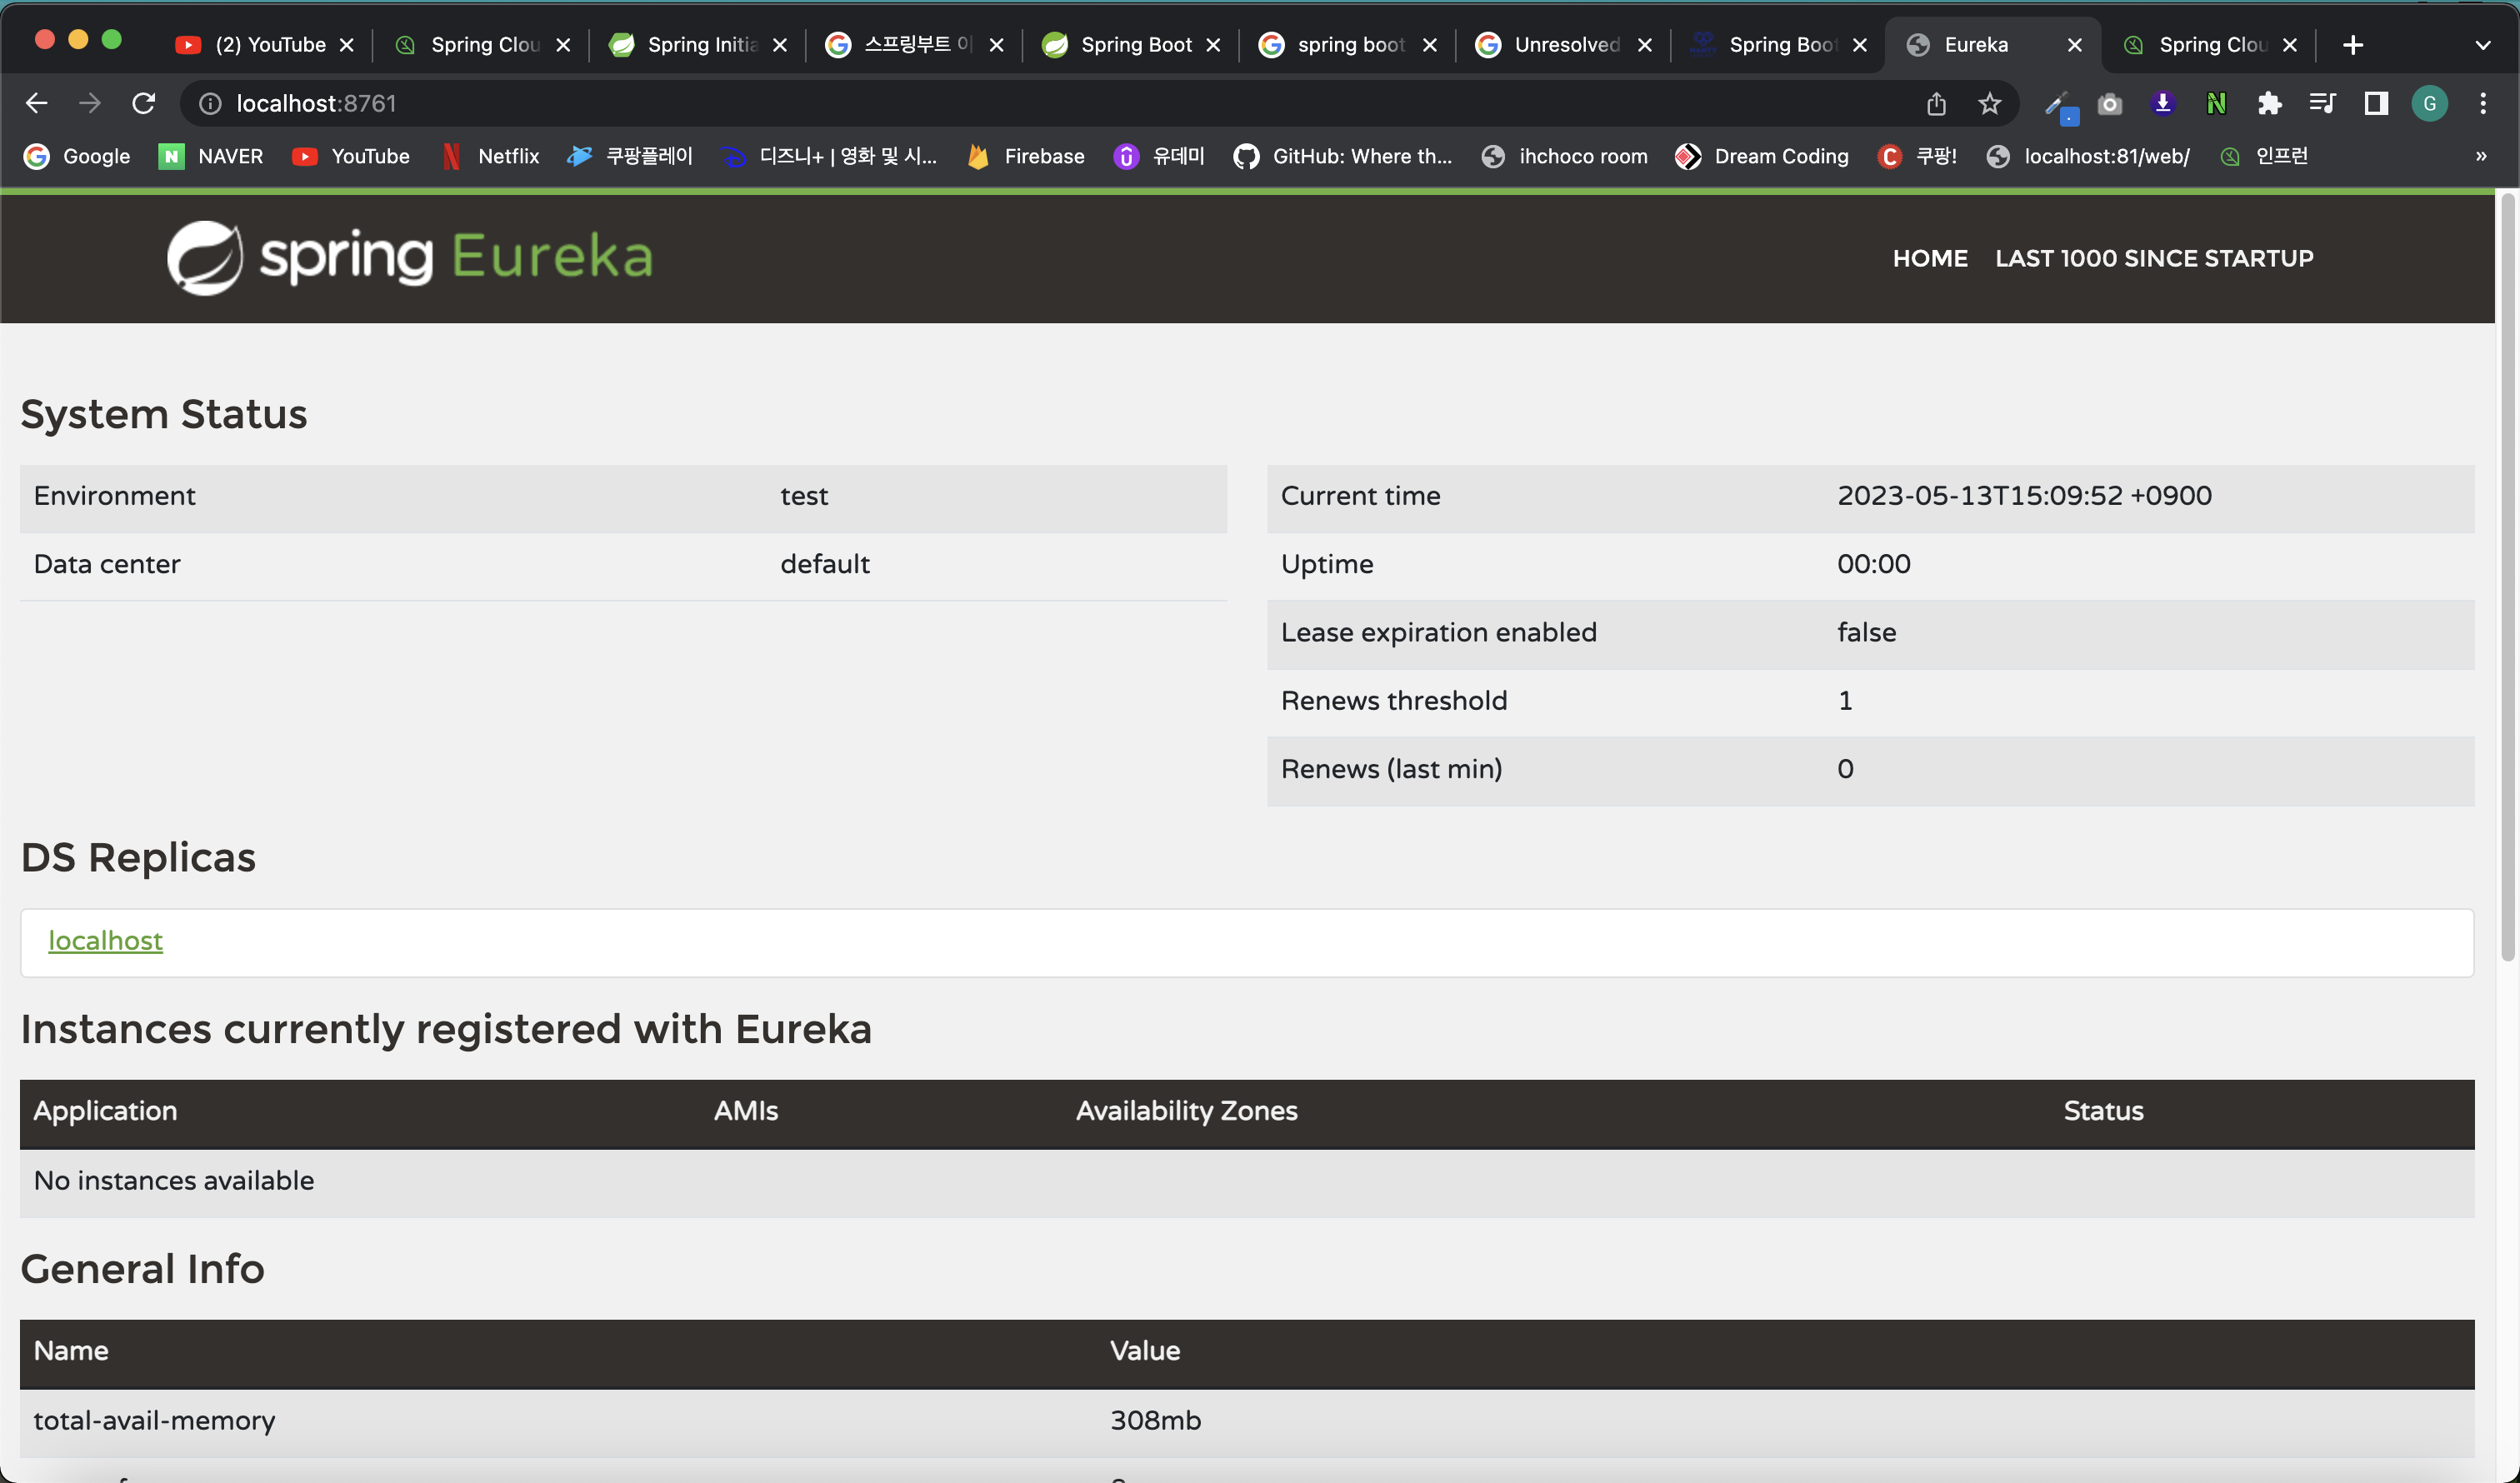Open the ihchoco room bookmark
2520x1483 pixels.
(x=1564, y=156)
